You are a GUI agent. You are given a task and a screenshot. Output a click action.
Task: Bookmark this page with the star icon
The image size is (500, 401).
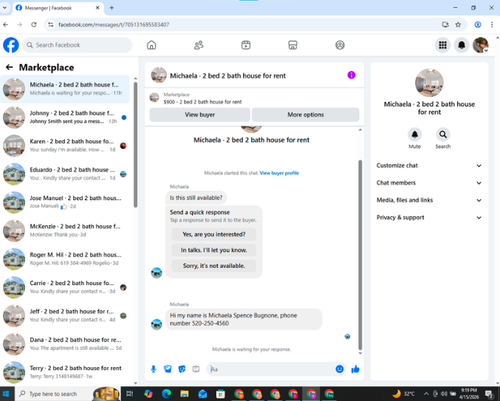tap(458, 25)
